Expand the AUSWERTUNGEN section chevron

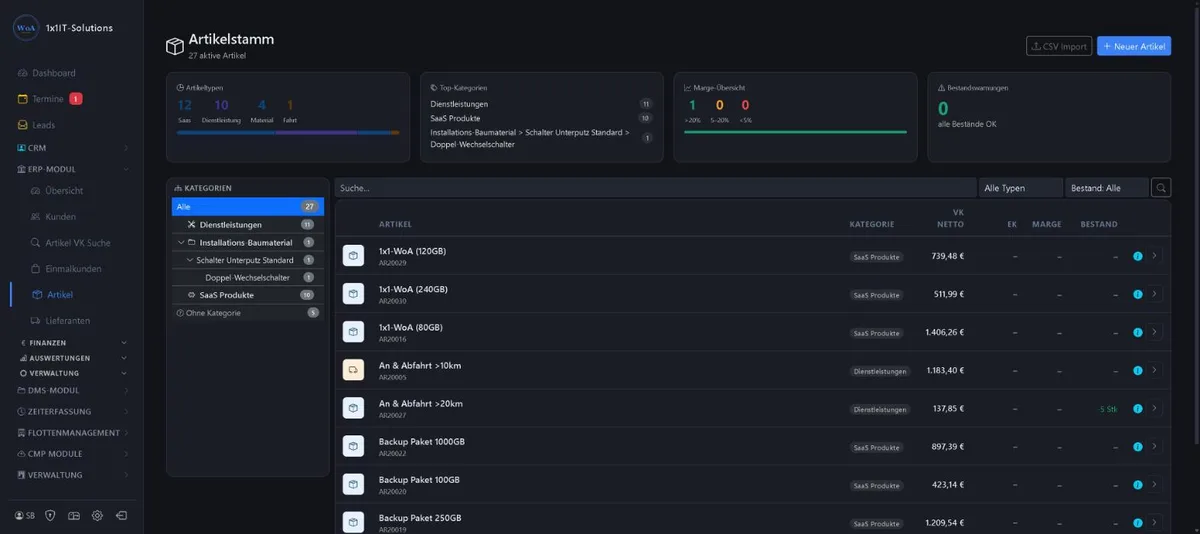pos(125,358)
